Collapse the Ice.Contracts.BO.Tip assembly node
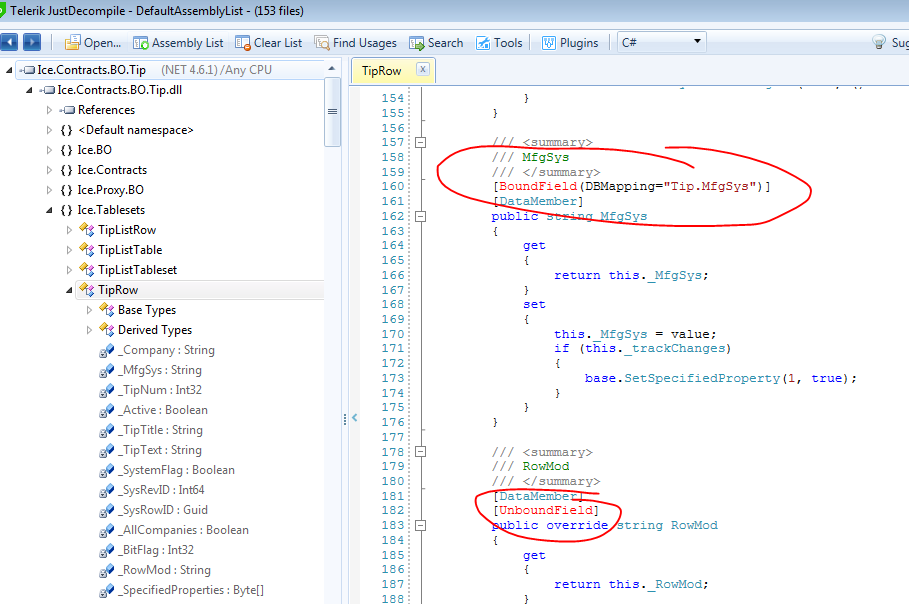The height and width of the screenshot is (604, 909). (x=9, y=70)
